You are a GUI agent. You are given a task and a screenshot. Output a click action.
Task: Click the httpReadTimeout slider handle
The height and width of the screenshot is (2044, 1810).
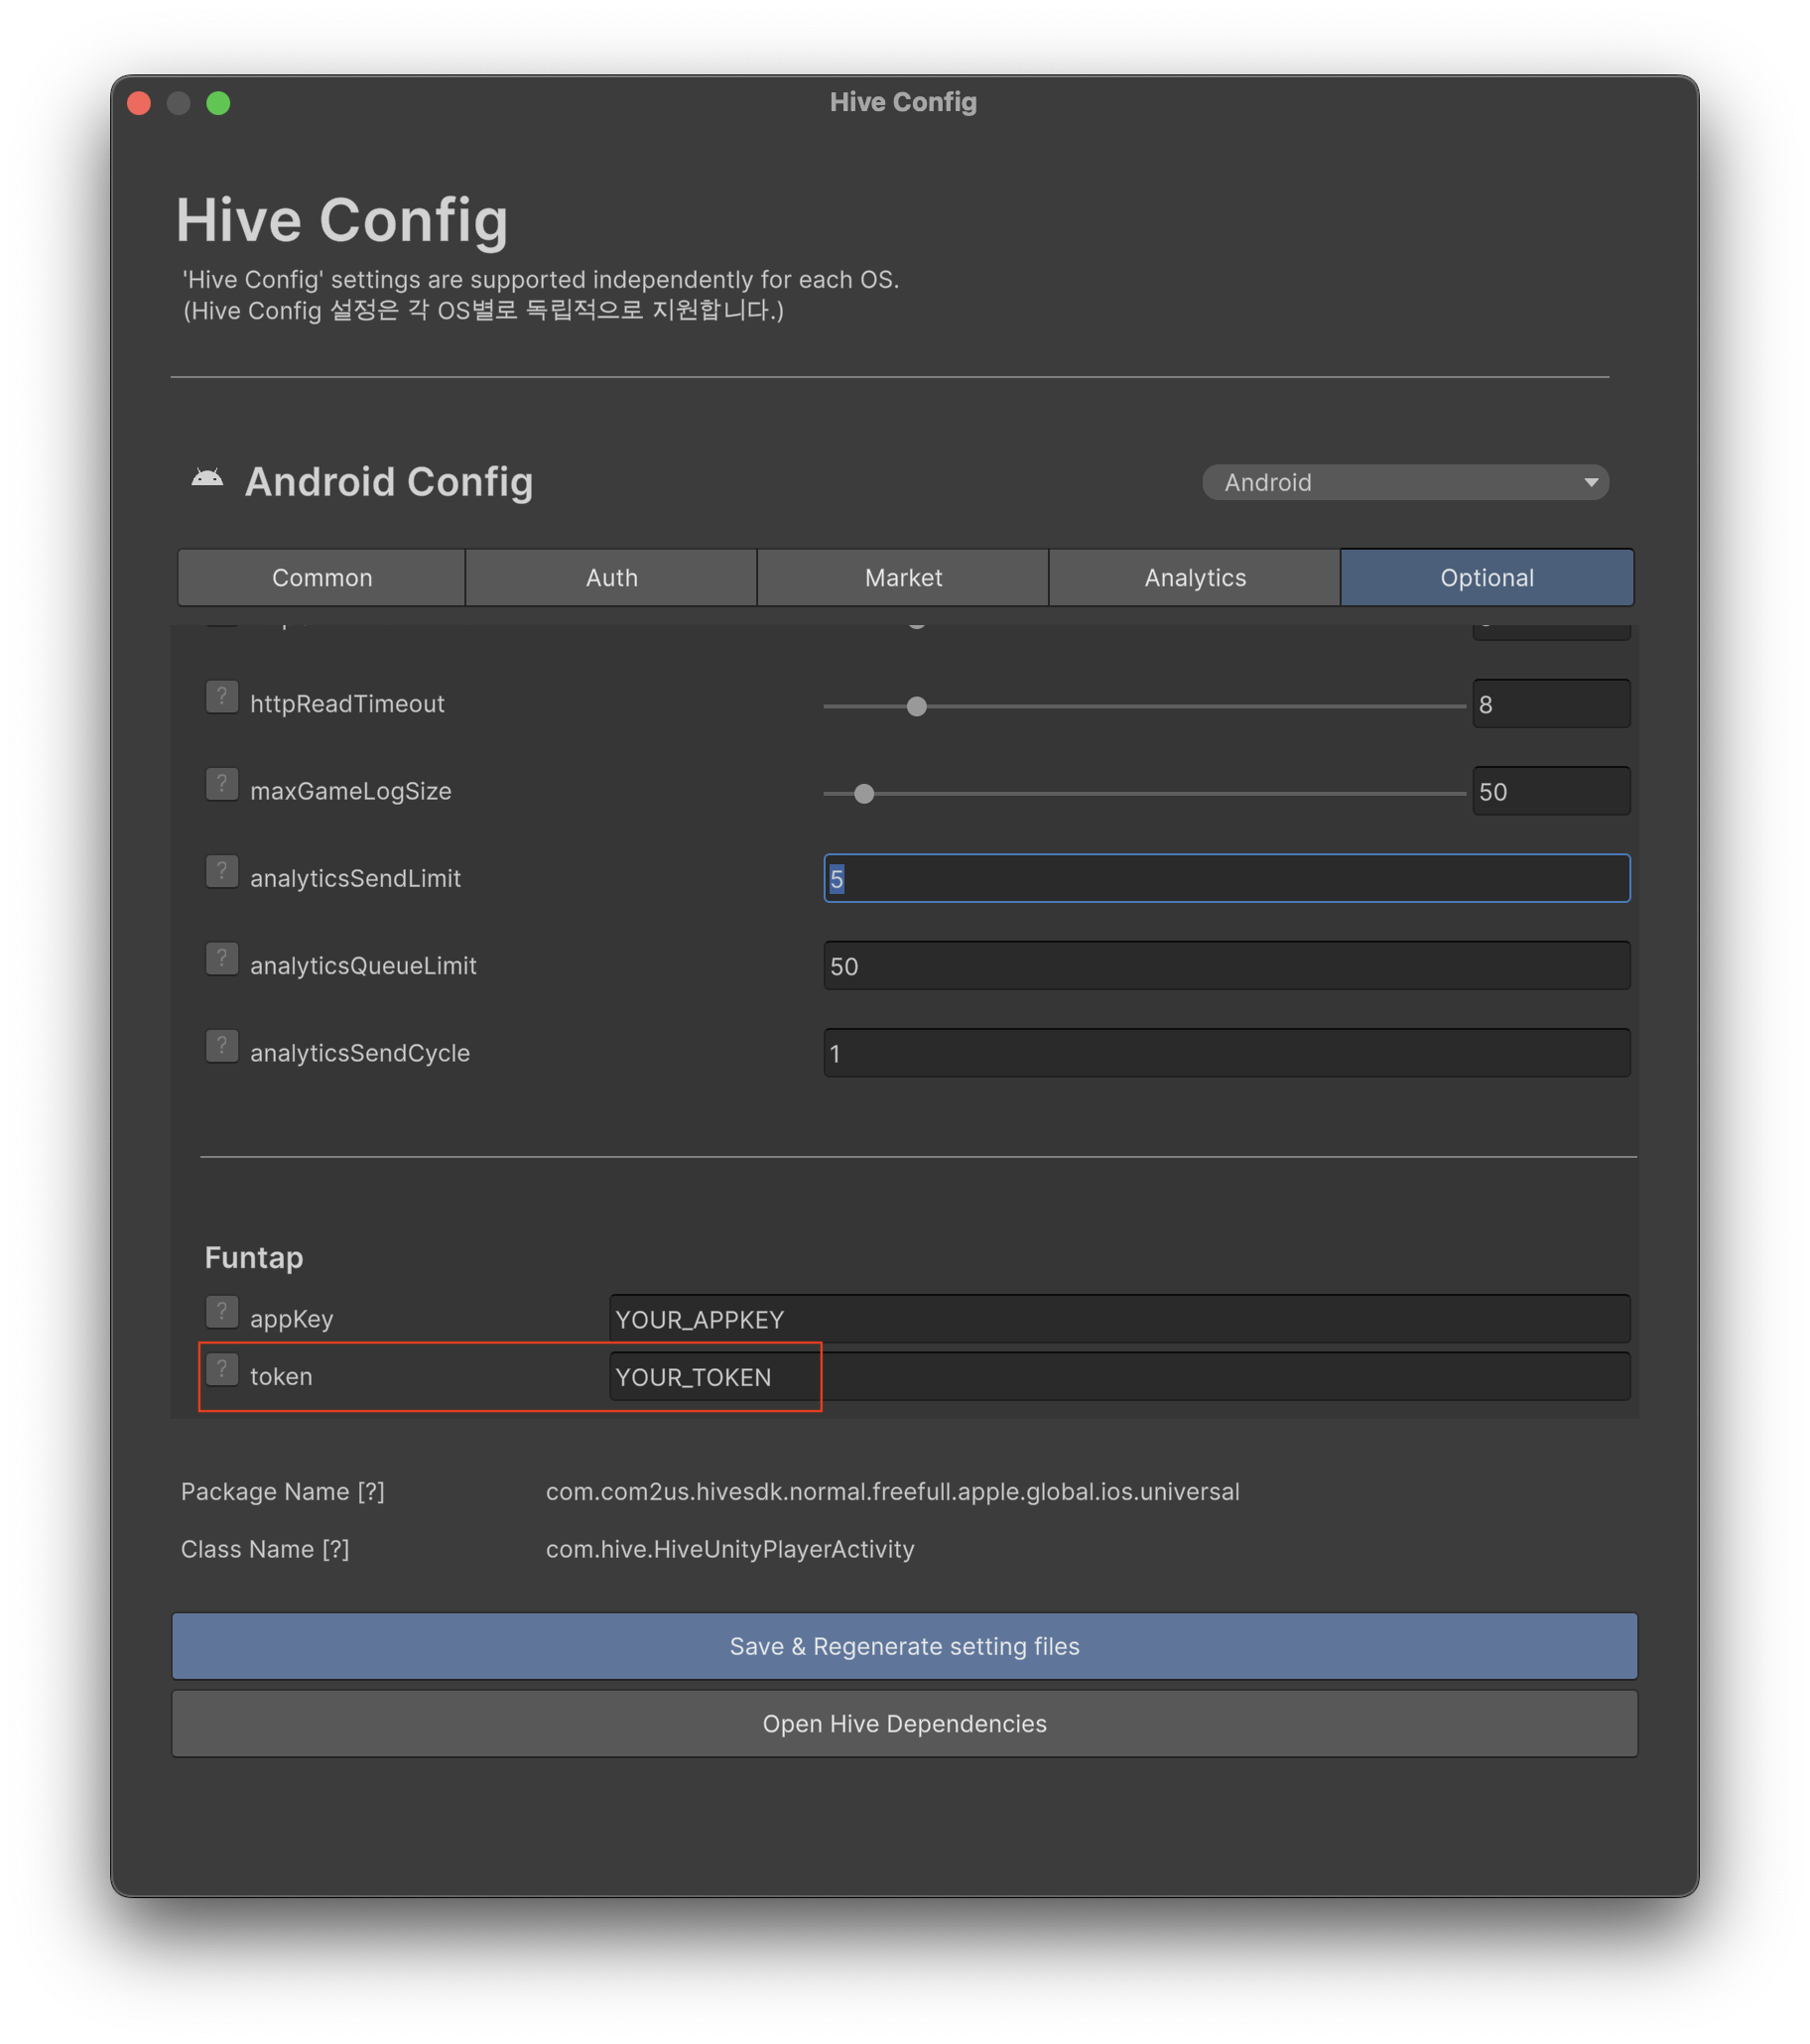coord(916,707)
